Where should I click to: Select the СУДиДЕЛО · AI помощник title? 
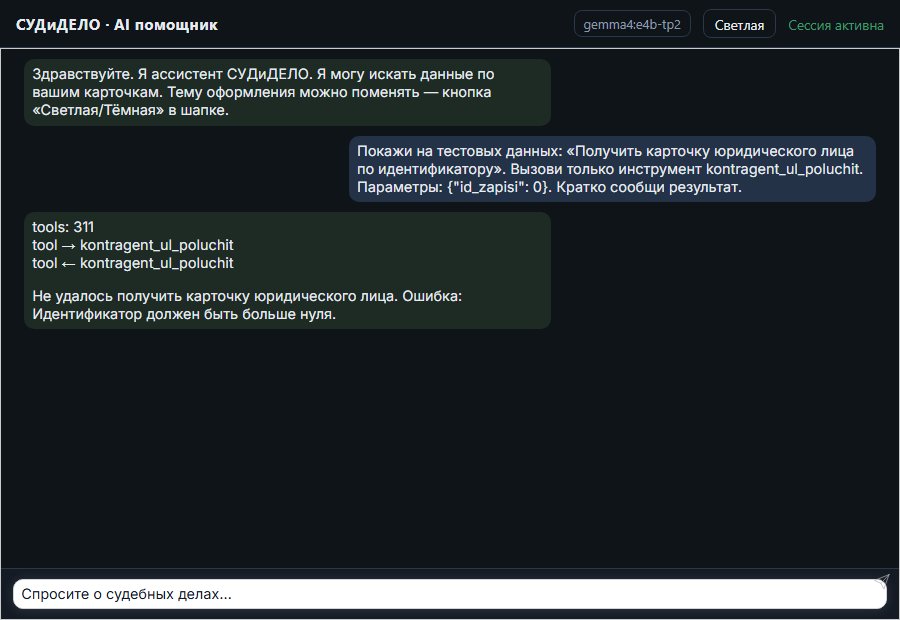117,25
